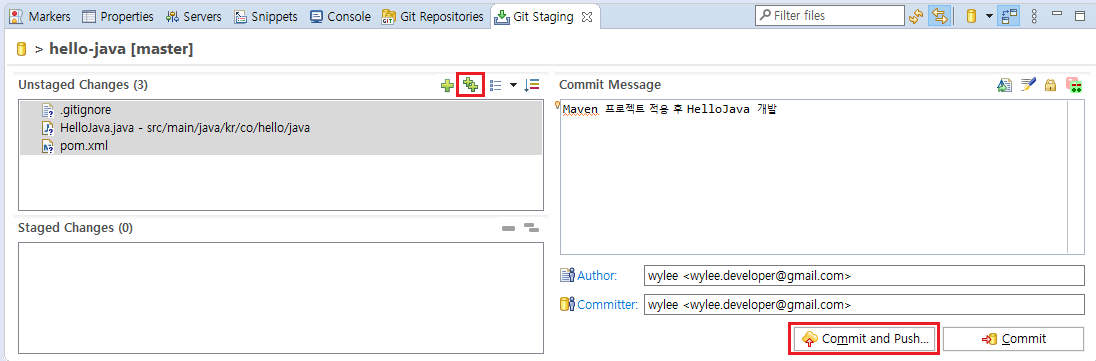Click into the commit message text area
The image size is (1096, 361).
click(813, 178)
